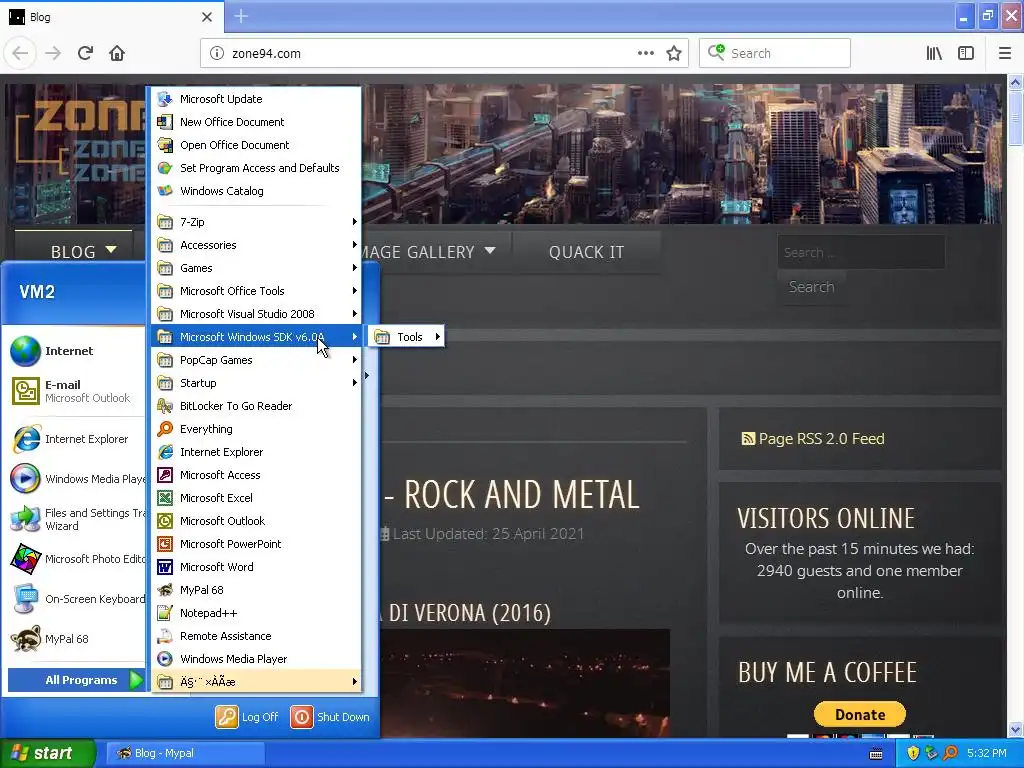Expand the Startup folder
The height and width of the screenshot is (768, 1024).
pos(256,383)
